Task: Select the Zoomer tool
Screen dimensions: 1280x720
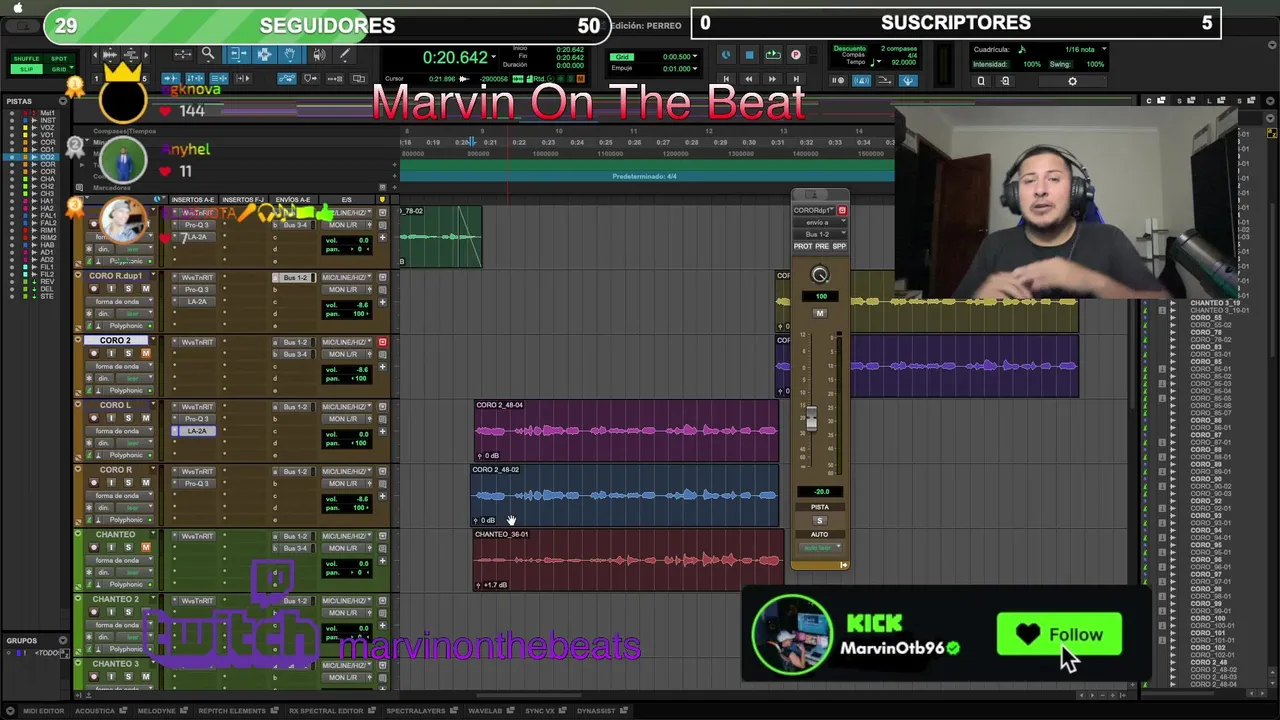Action: tap(208, 55)
